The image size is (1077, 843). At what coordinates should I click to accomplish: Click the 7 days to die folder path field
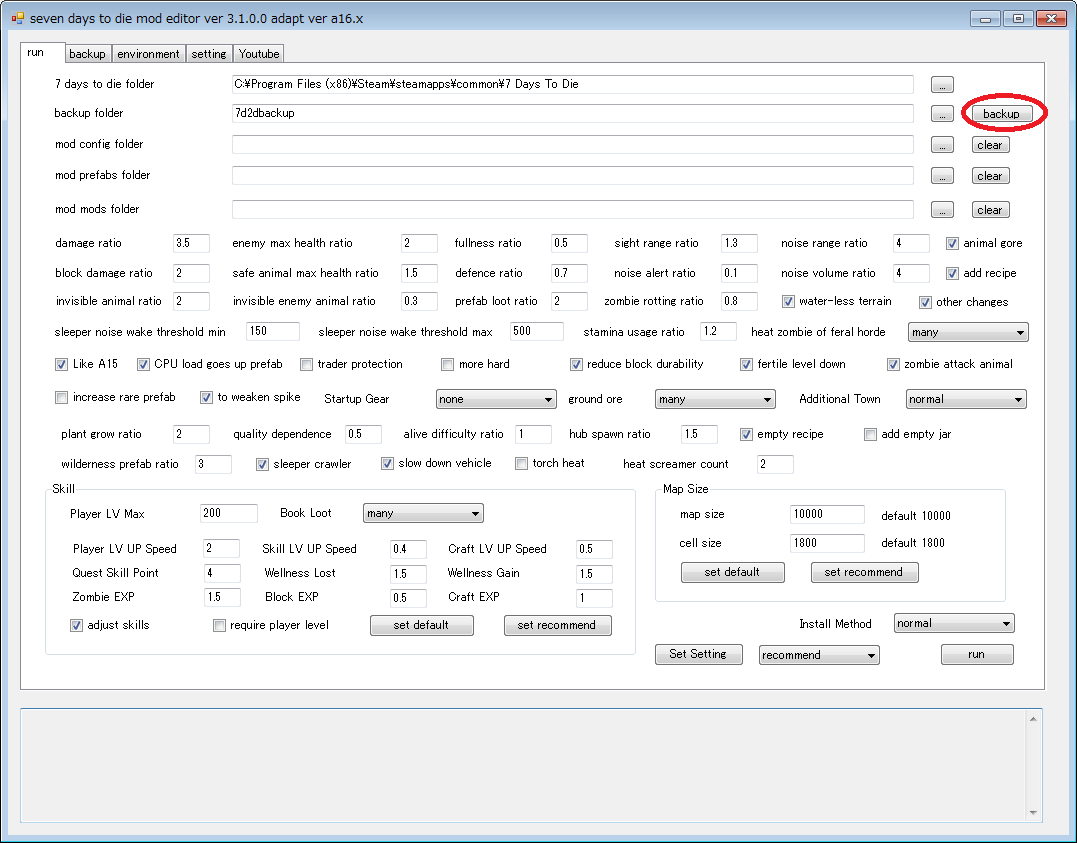(x=573, y=85)
